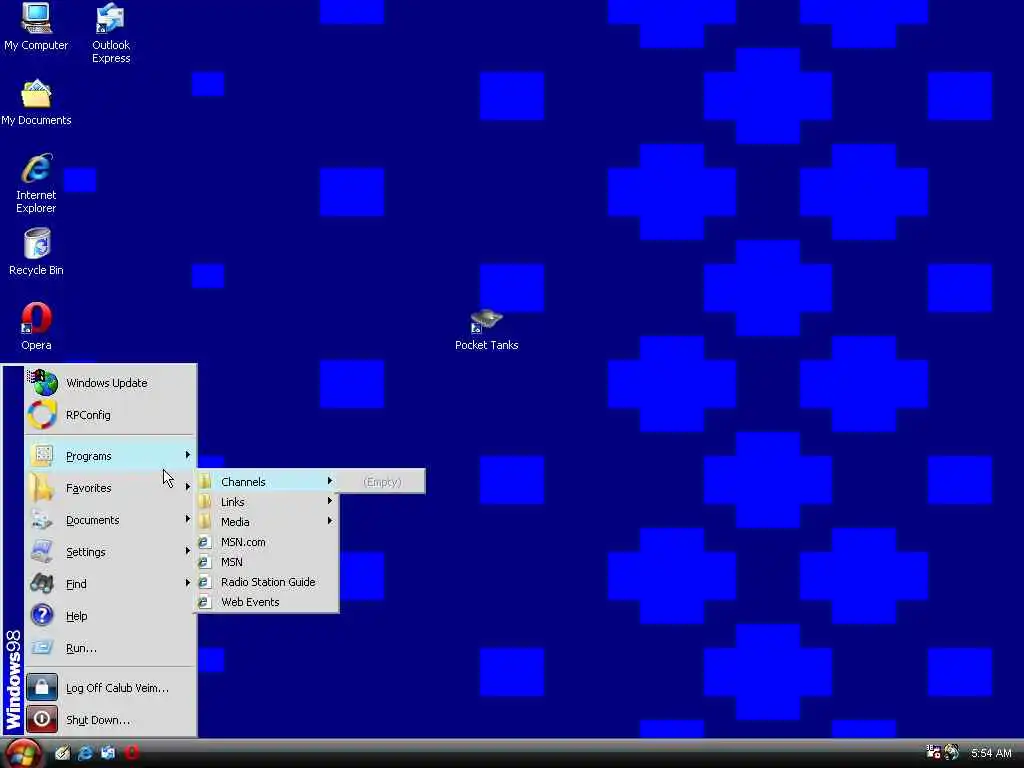Open the MSN.com favorite link

pyautogui.click(x=267, y=542)
